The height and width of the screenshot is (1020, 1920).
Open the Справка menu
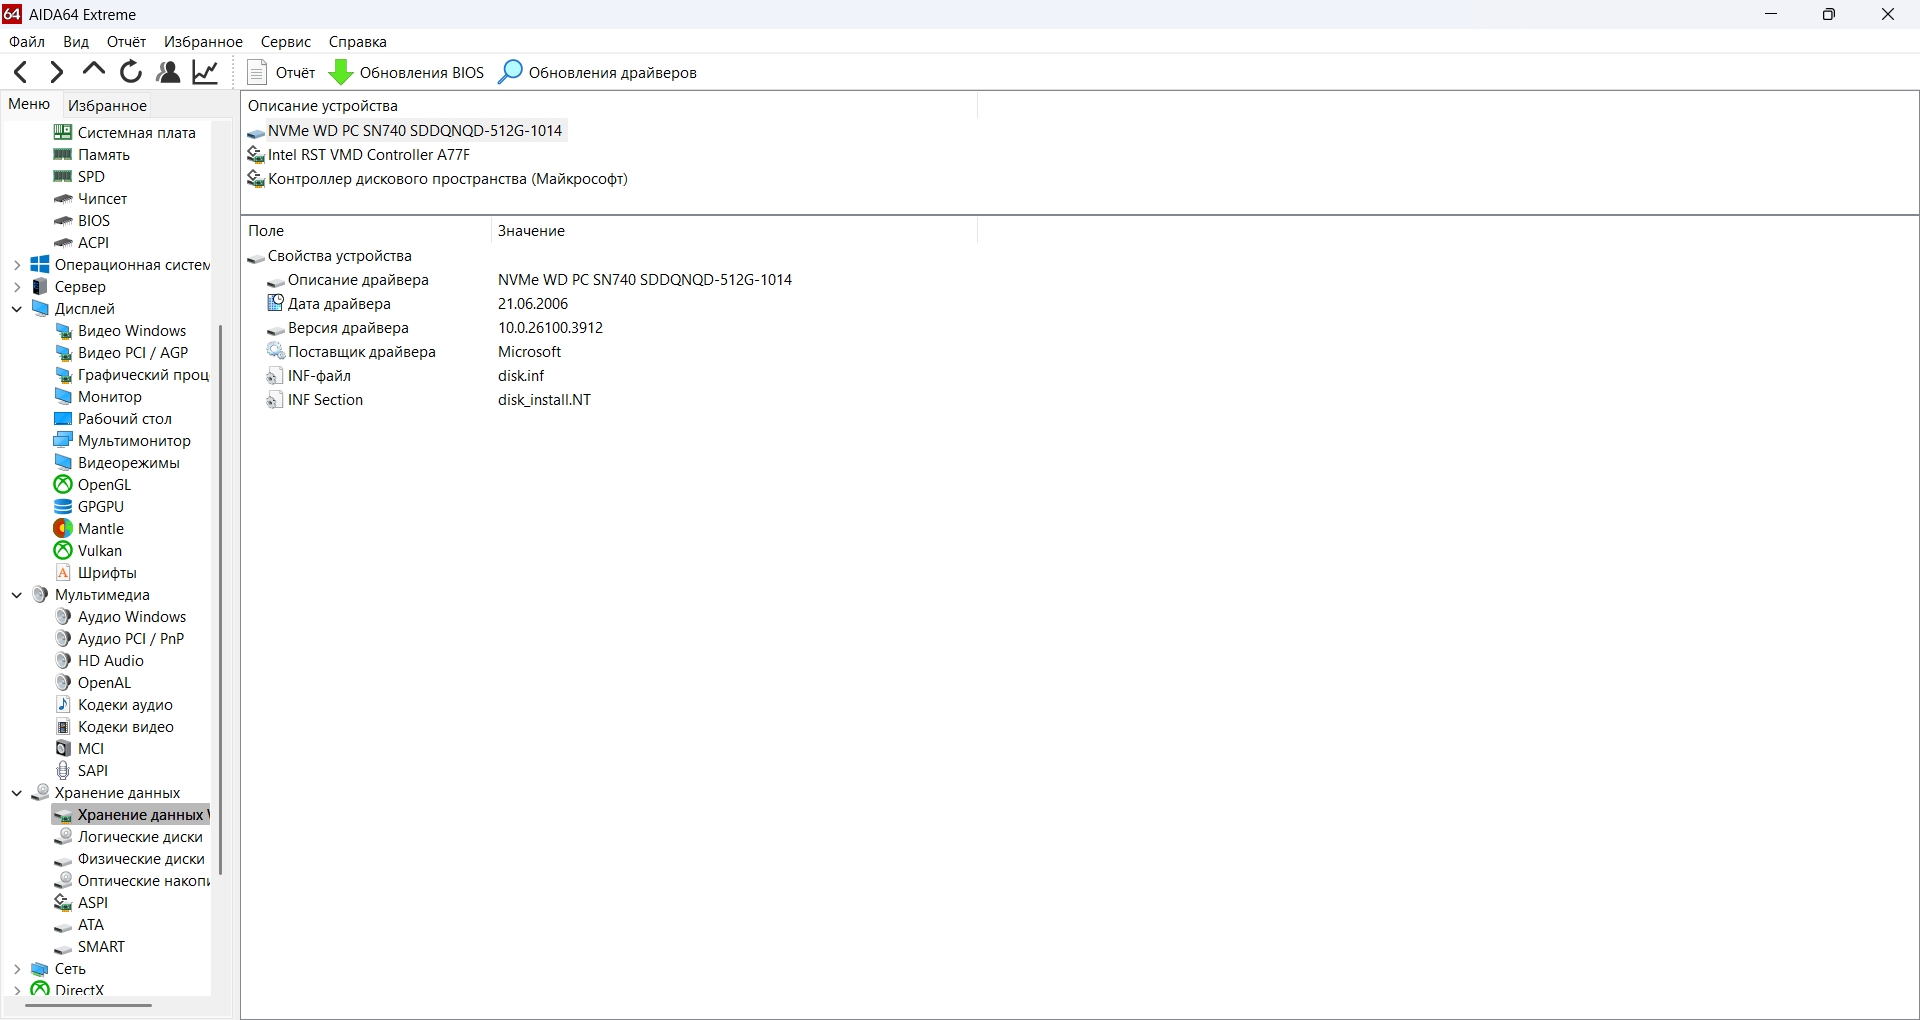coord(357,42)
